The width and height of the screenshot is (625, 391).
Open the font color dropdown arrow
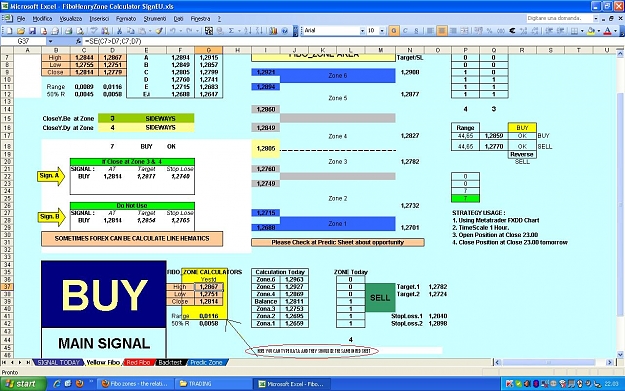[615, 31]
